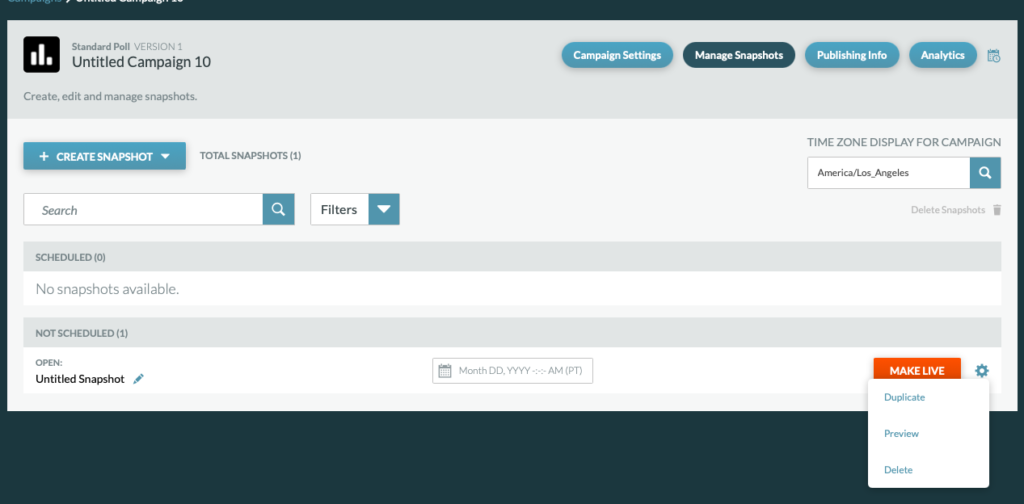Open Campaign Settings tab
The image size is (1024, 504).
[616, 55]
